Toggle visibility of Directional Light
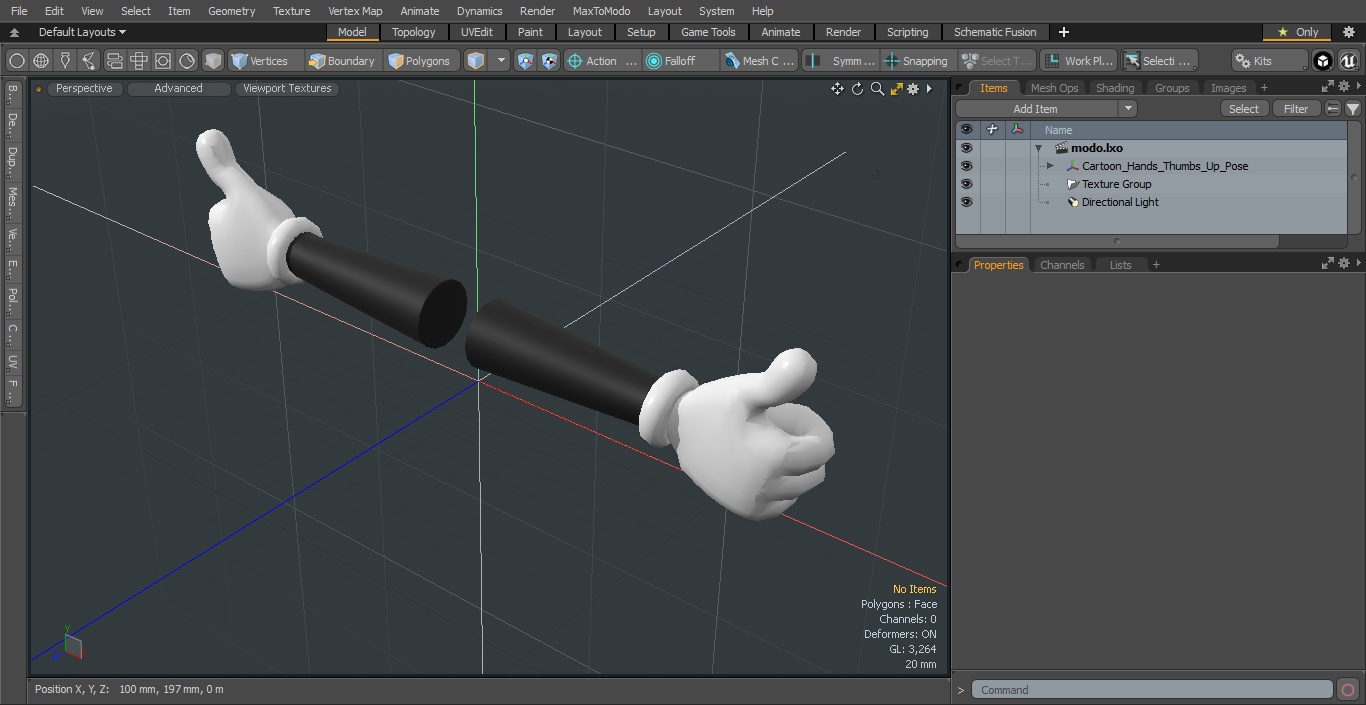 click(966, 202)
